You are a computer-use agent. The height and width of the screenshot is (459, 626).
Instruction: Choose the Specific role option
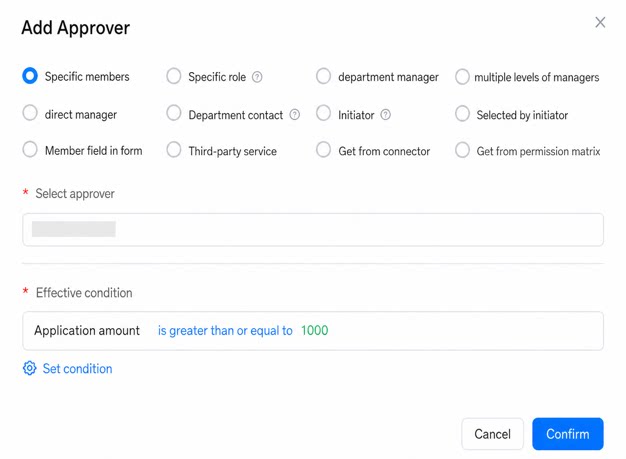174,76
